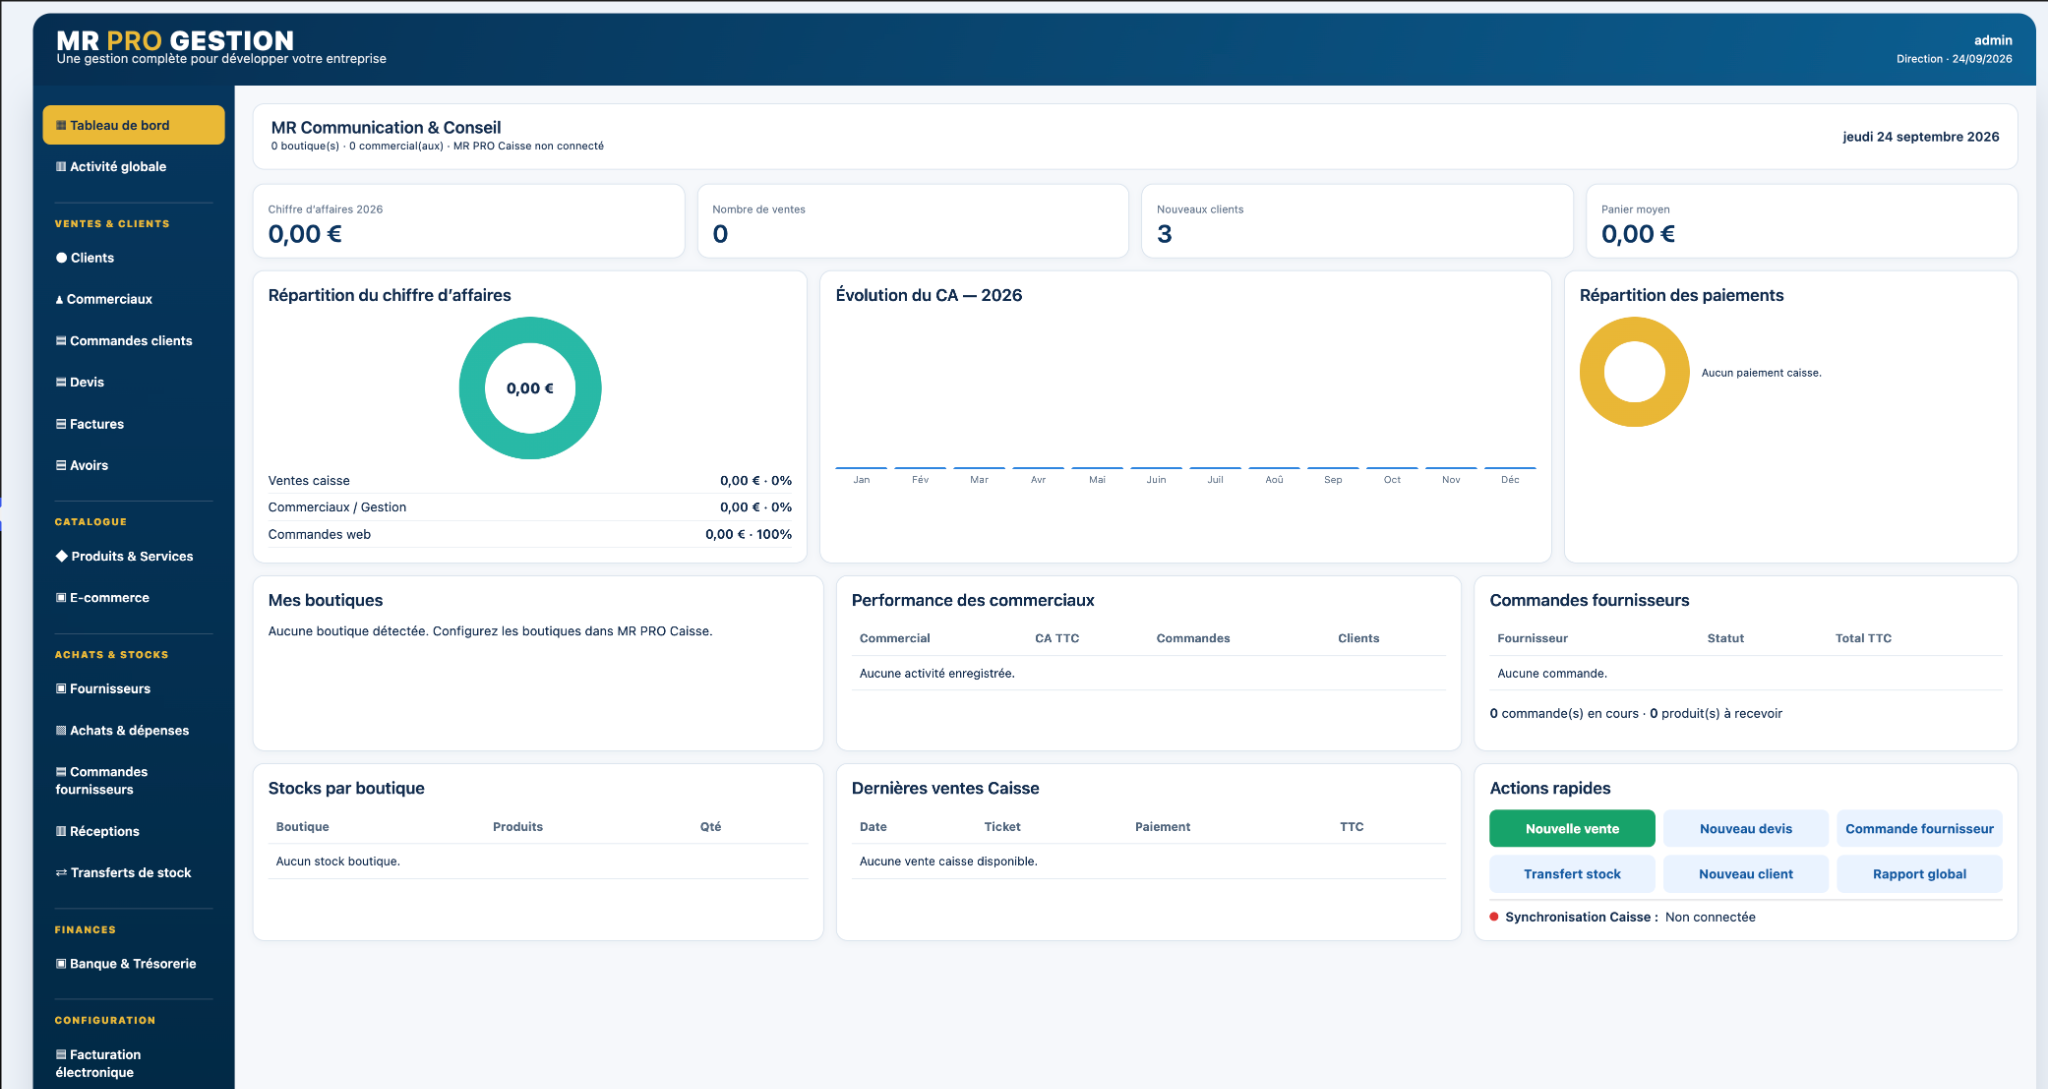This screenshot has width=2048, height=1089.
Task: Open Banque & Trésorerie label
Action: (x=133, y=964)
